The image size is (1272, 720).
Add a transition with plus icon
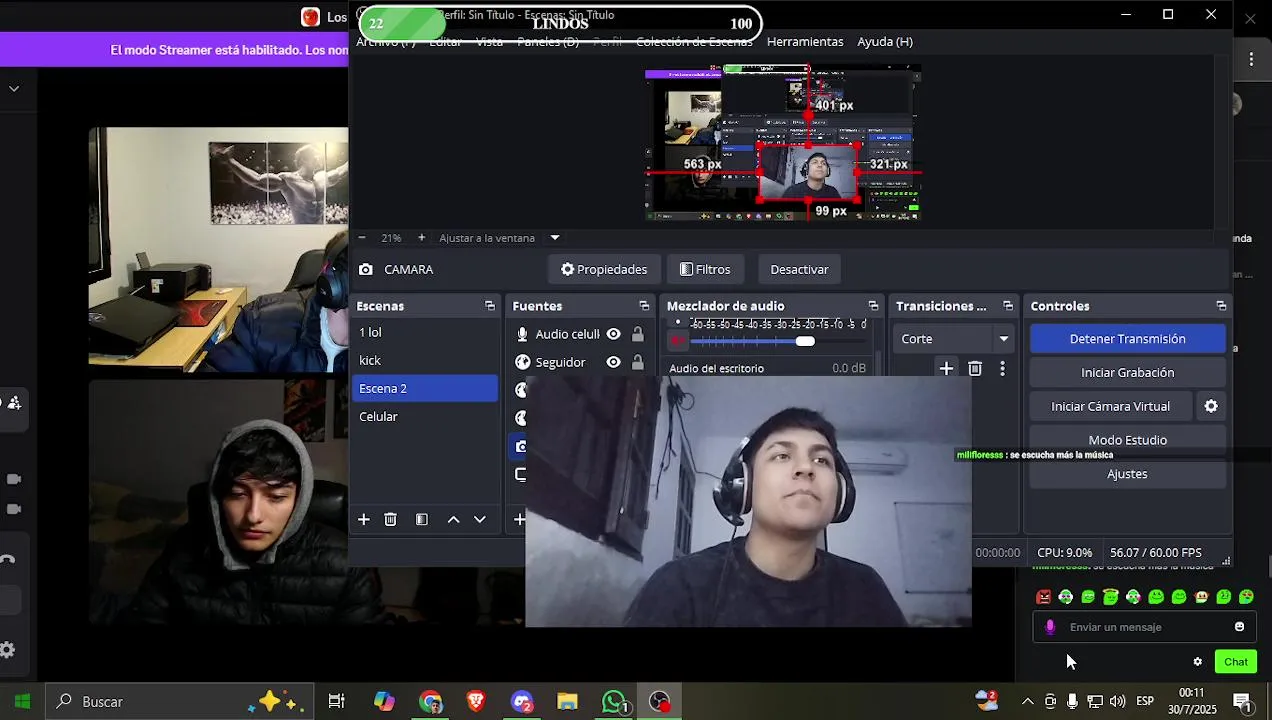[946, 369]
